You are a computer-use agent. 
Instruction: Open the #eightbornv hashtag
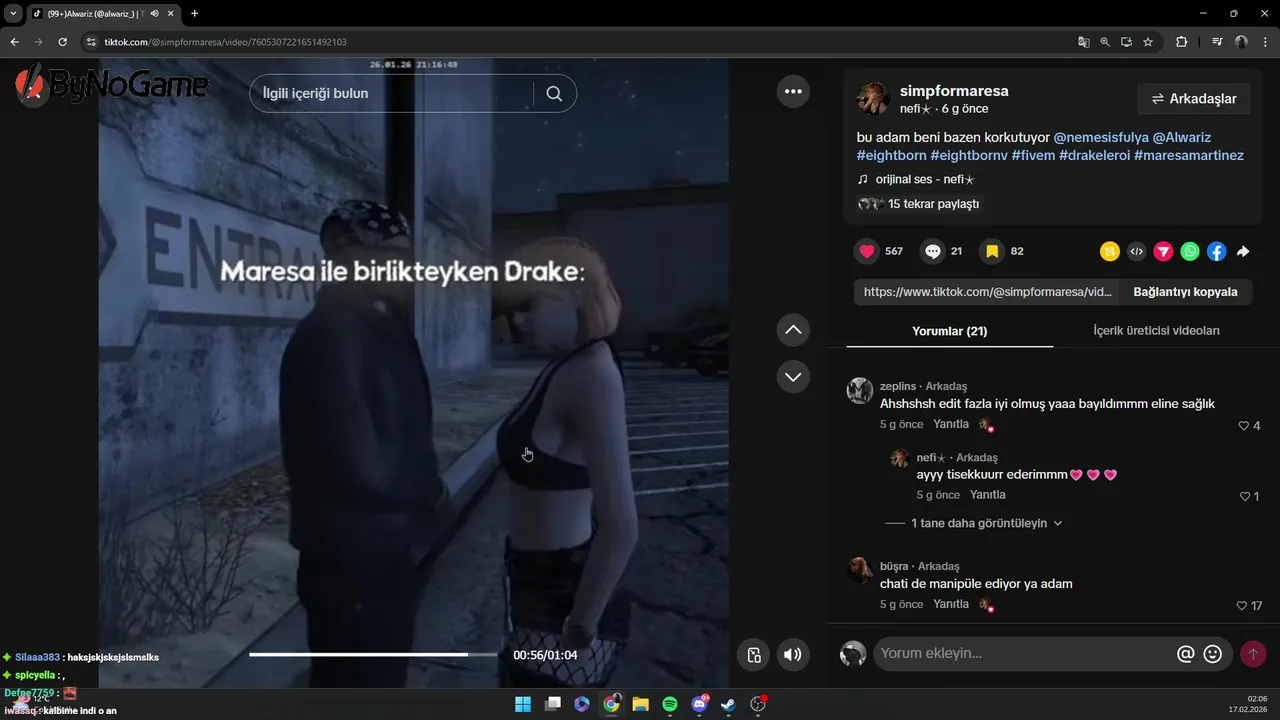click(969, 156)
